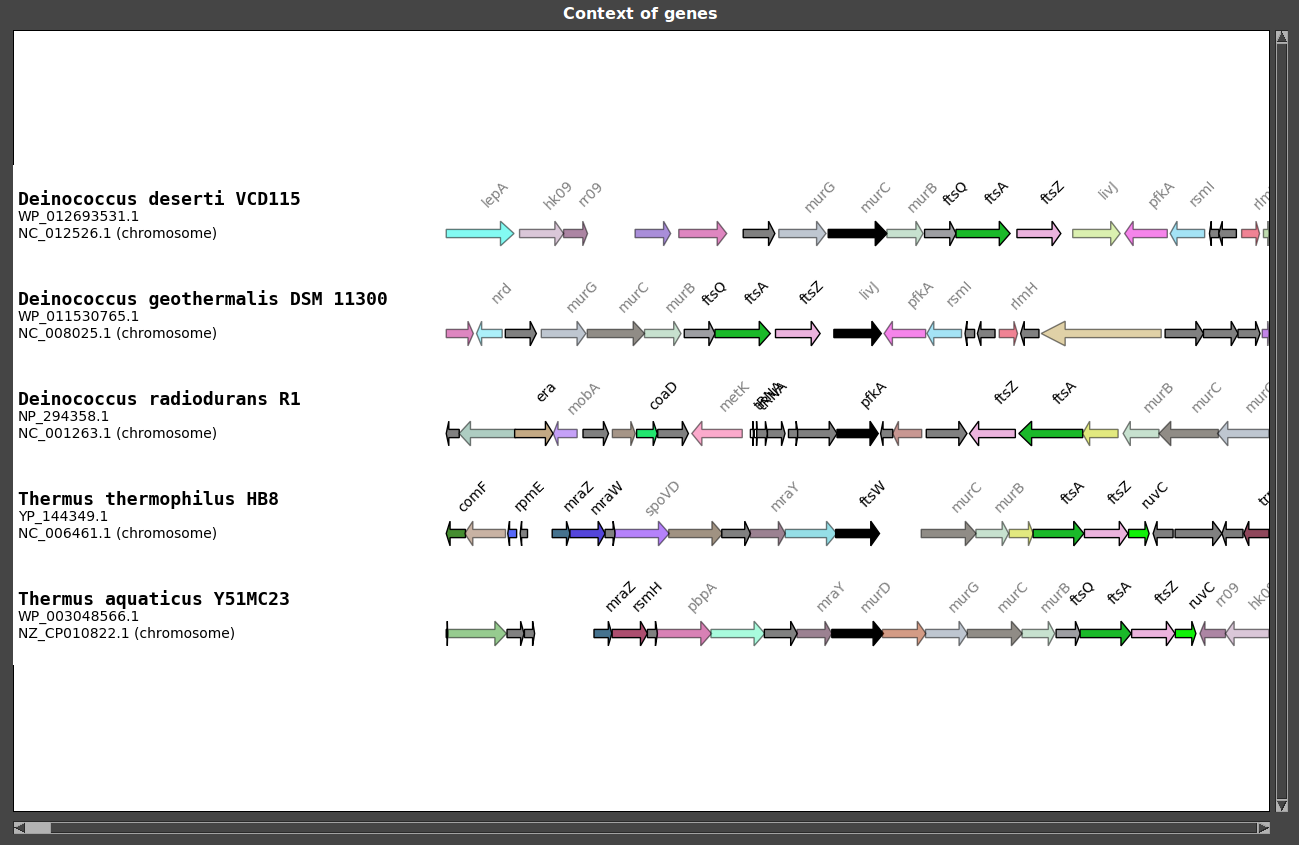1299x845 pixels.
Task: Click the cyan lepA gene arrow in Deinococcus deserti
Action: 479,233
